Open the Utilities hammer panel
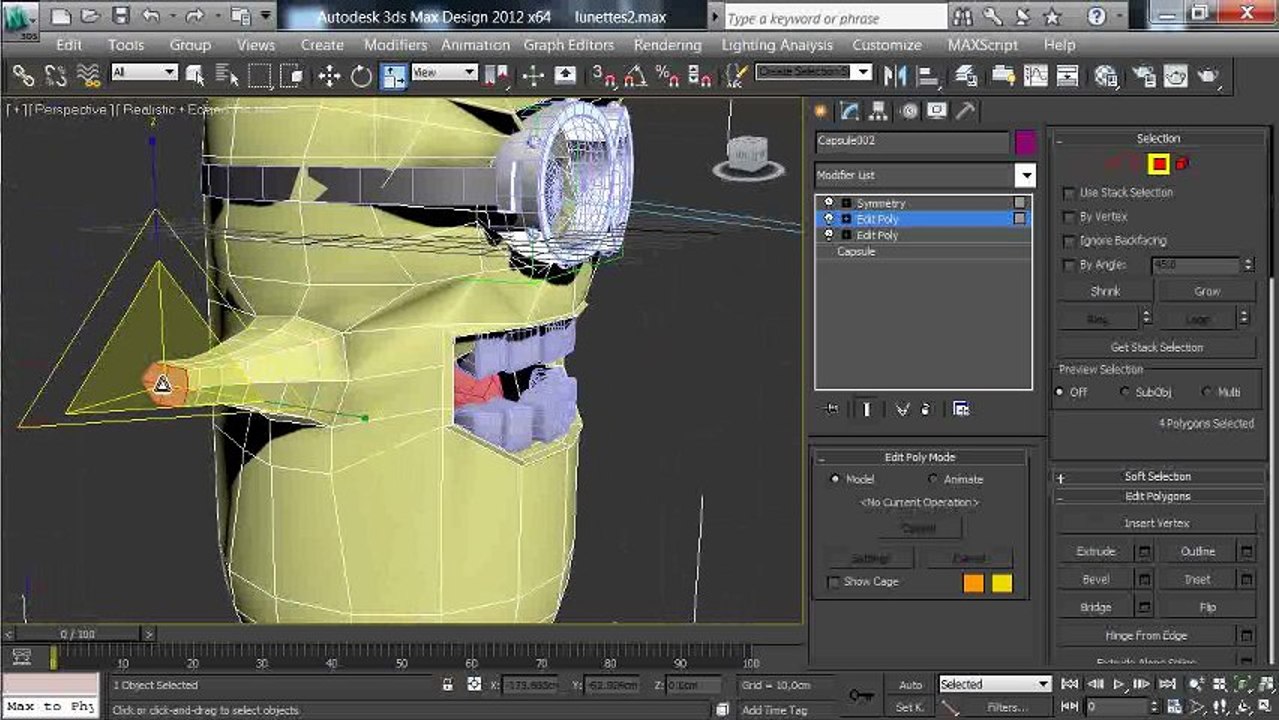This screenshot has width=1279, height=720. click(965, 111)
